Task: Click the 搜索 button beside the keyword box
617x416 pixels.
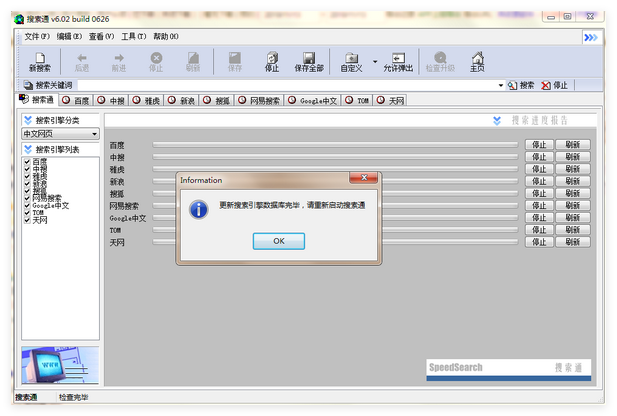Action: tap(521, 86)
